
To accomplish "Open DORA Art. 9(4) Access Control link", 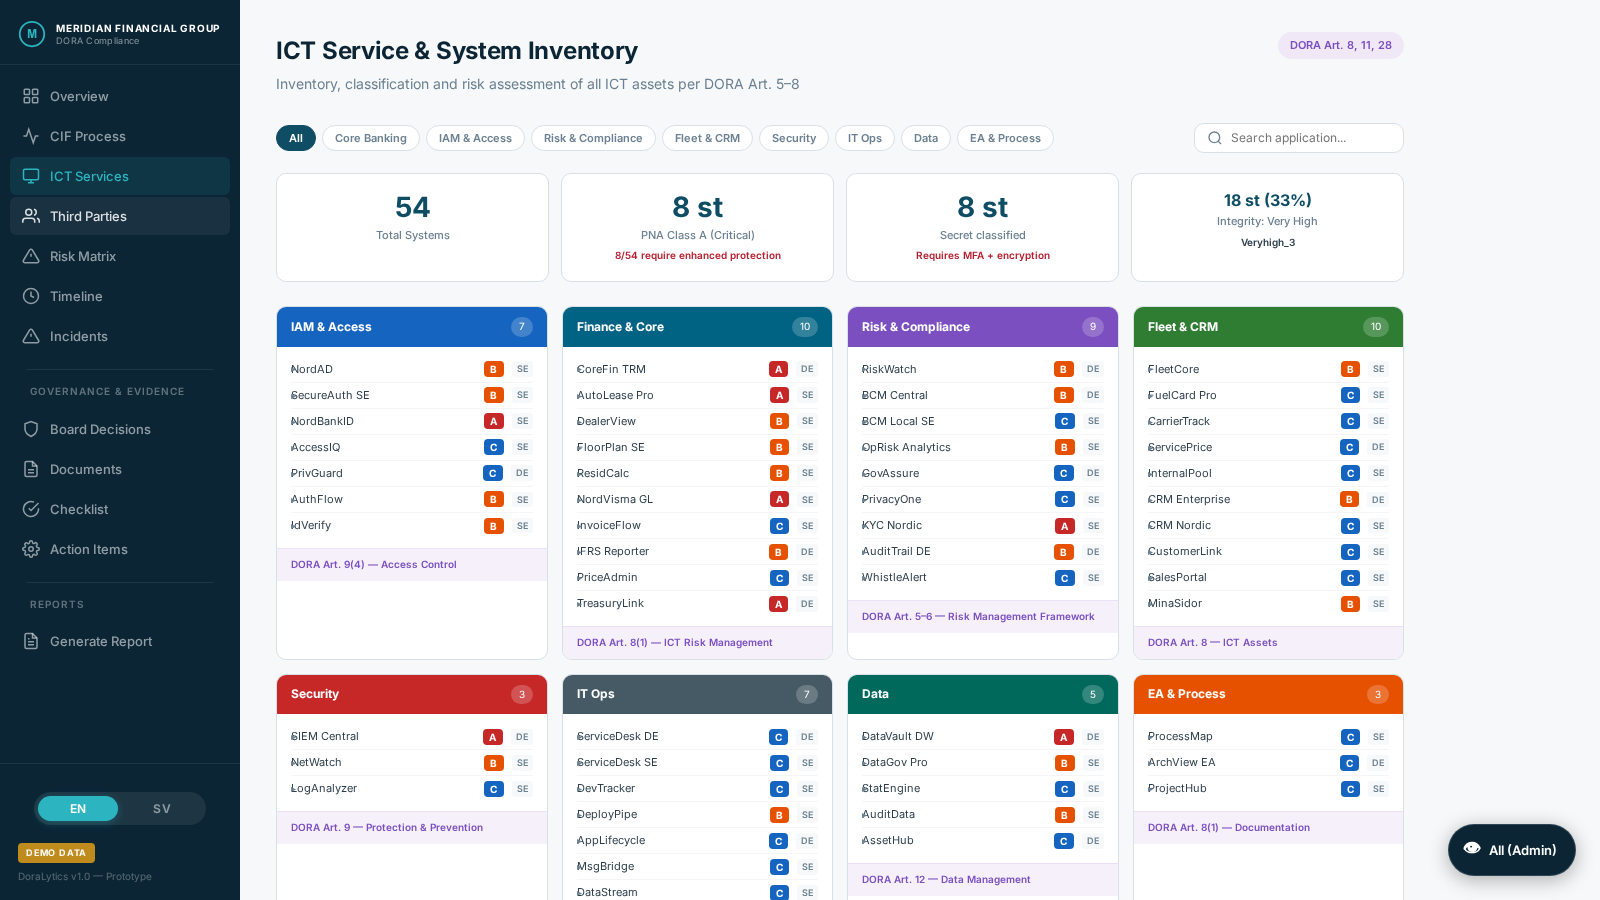I will [373, 565].
